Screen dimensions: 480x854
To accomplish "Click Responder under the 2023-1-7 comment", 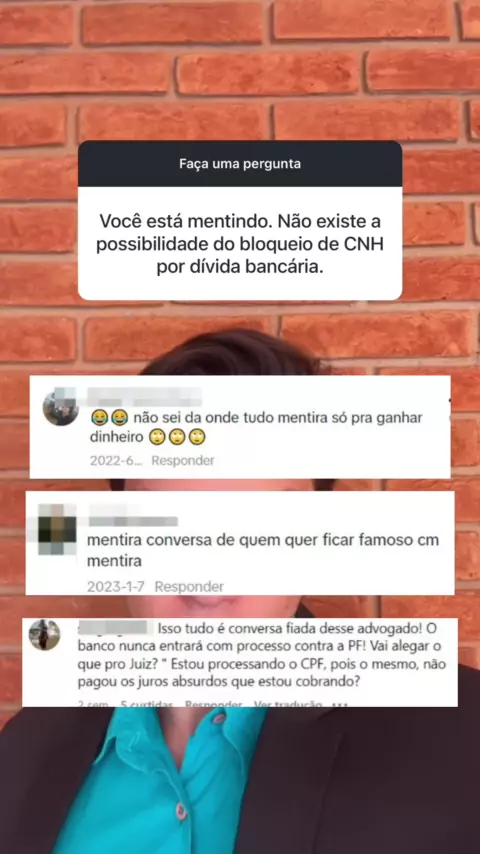I will [189, 587].
